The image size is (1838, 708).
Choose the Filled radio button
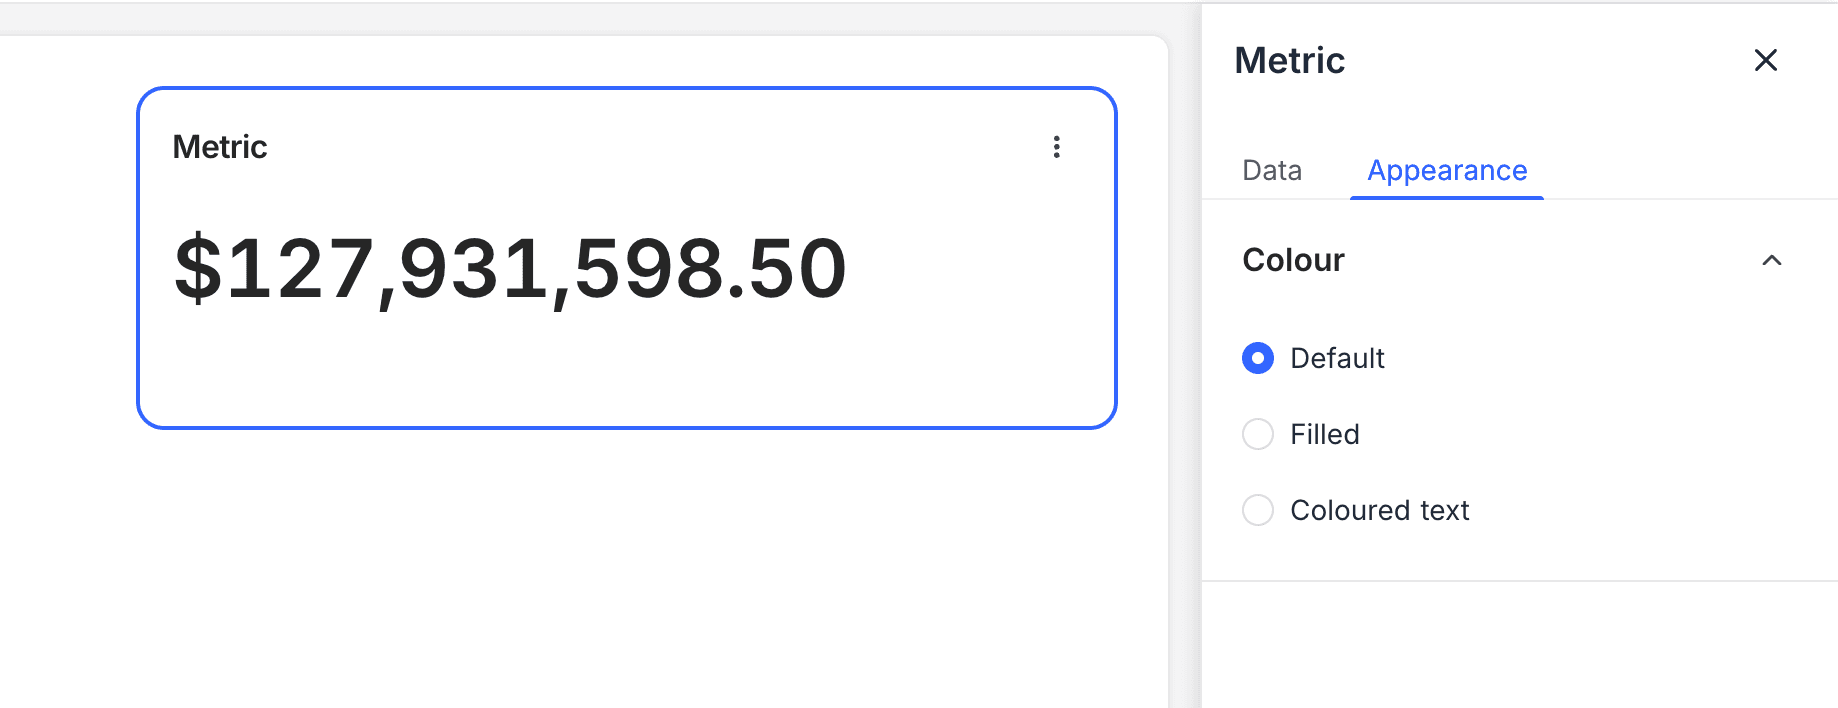click(x=1258, y=434)
